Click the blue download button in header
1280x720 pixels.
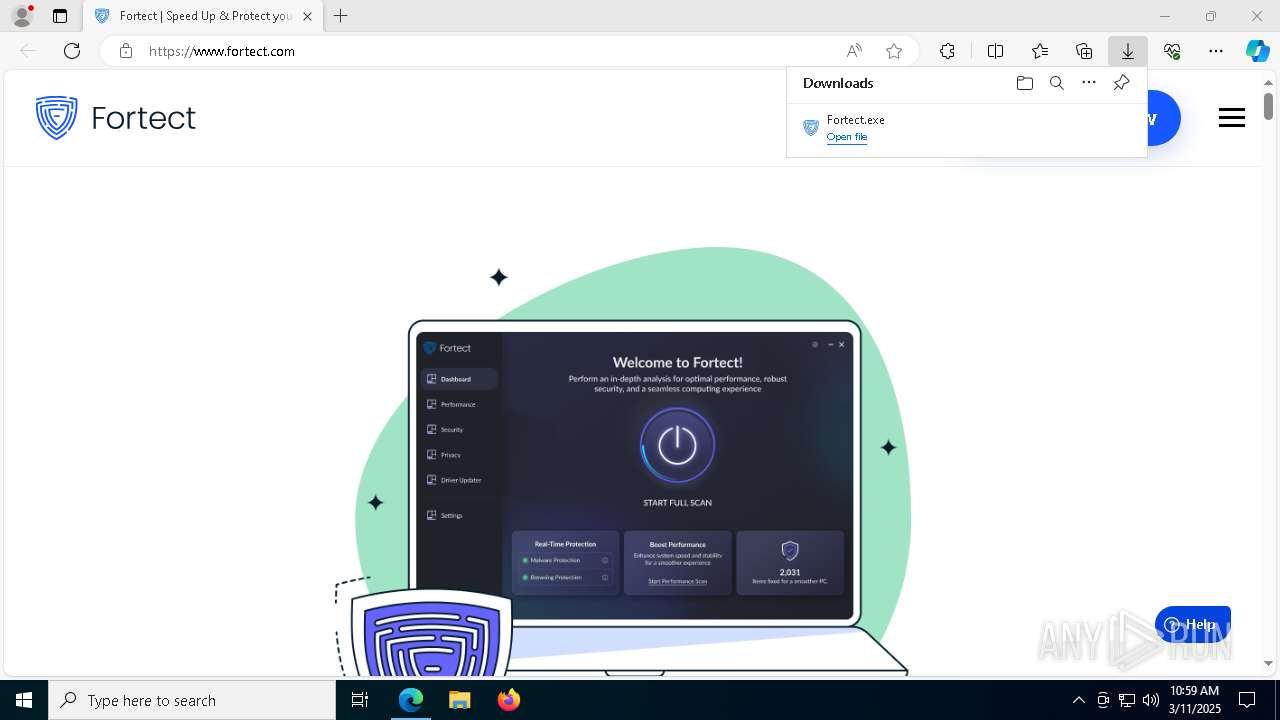pyautogui.click(x=1163, y=118)
